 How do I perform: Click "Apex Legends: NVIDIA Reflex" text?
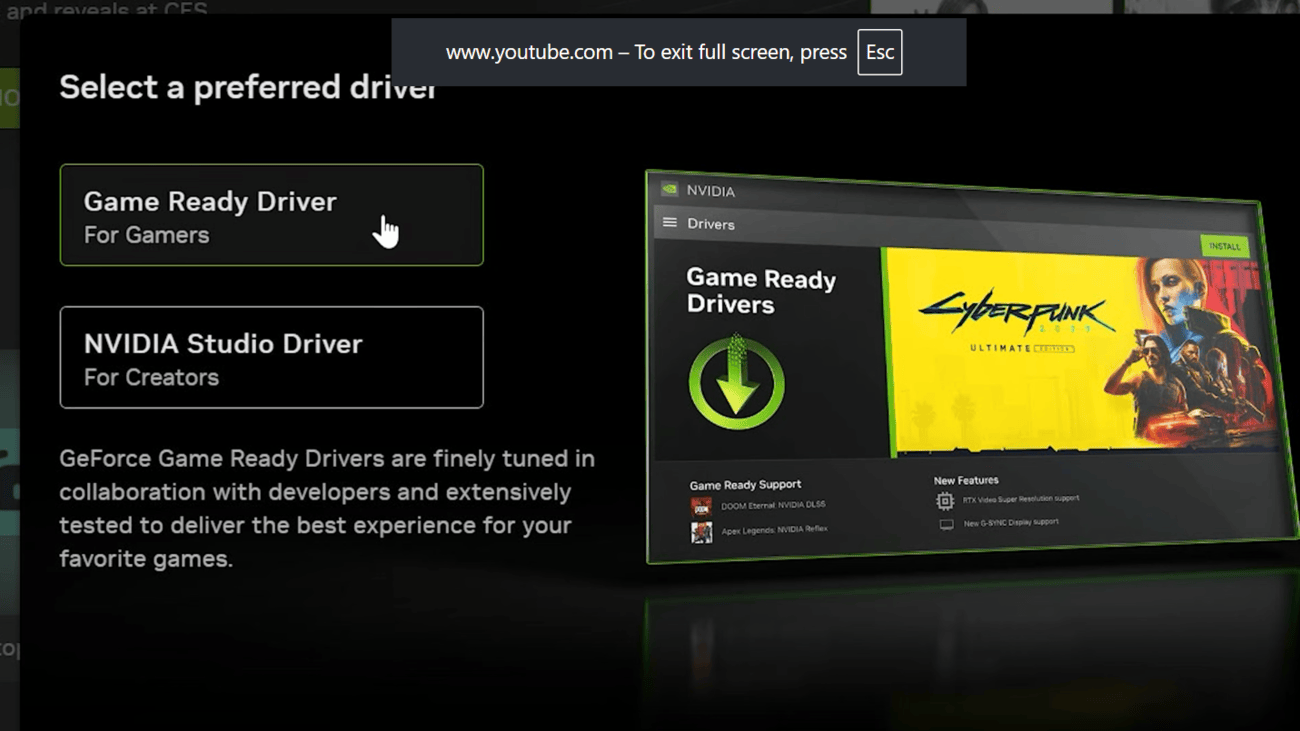coord(774,530)
